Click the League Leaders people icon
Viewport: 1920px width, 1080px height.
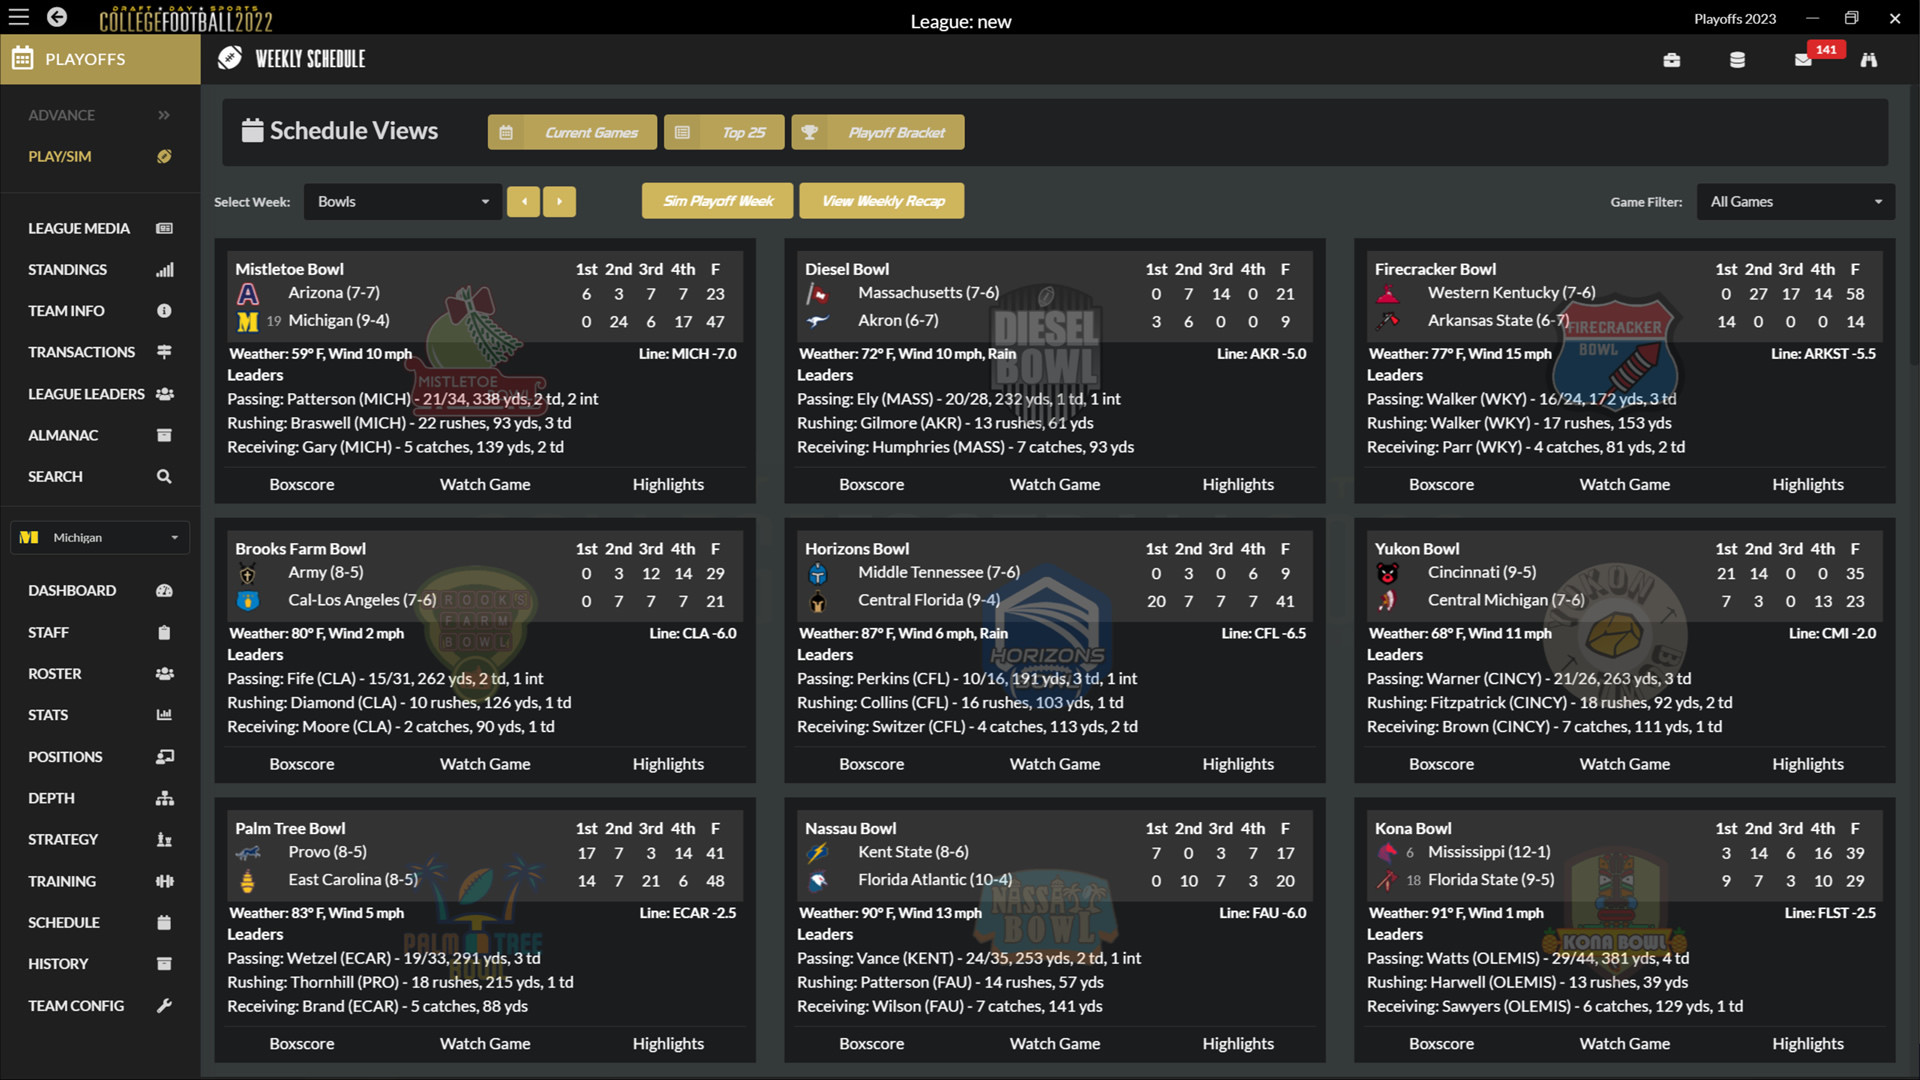click(x=163, y=393)
